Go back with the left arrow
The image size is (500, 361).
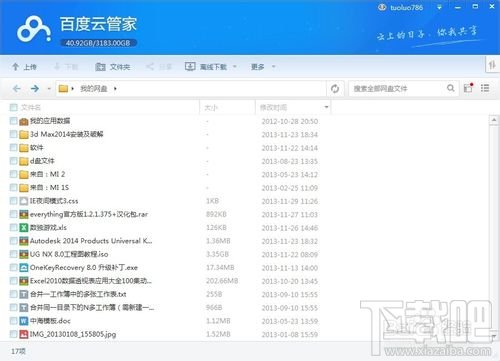coord(17,88)
